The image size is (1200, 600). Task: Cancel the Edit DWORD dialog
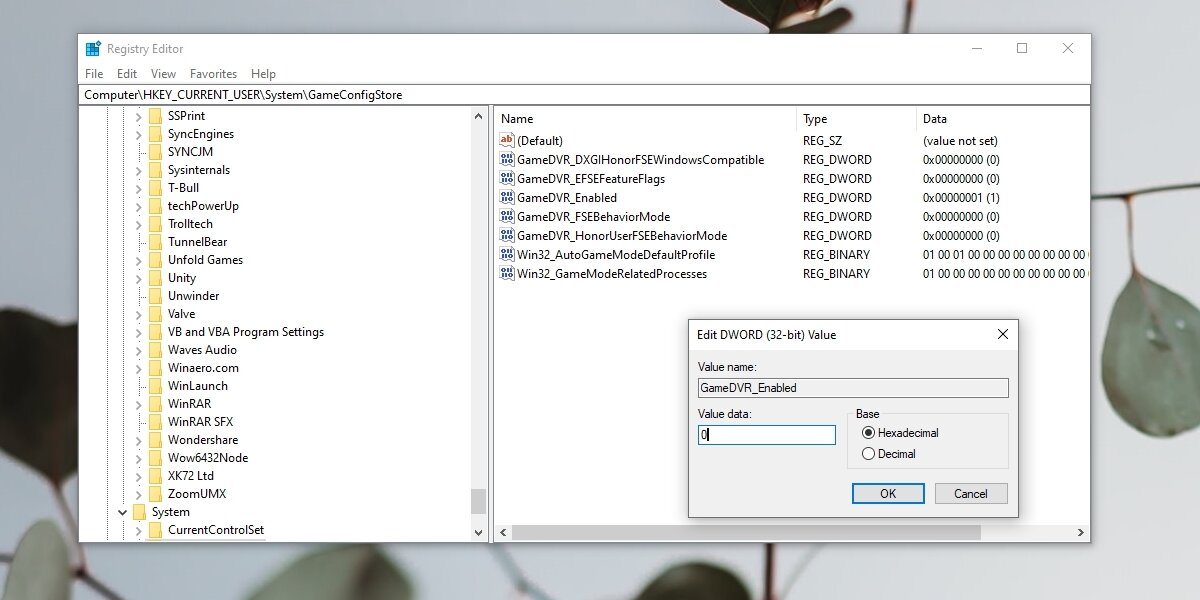tap(970, 494)
